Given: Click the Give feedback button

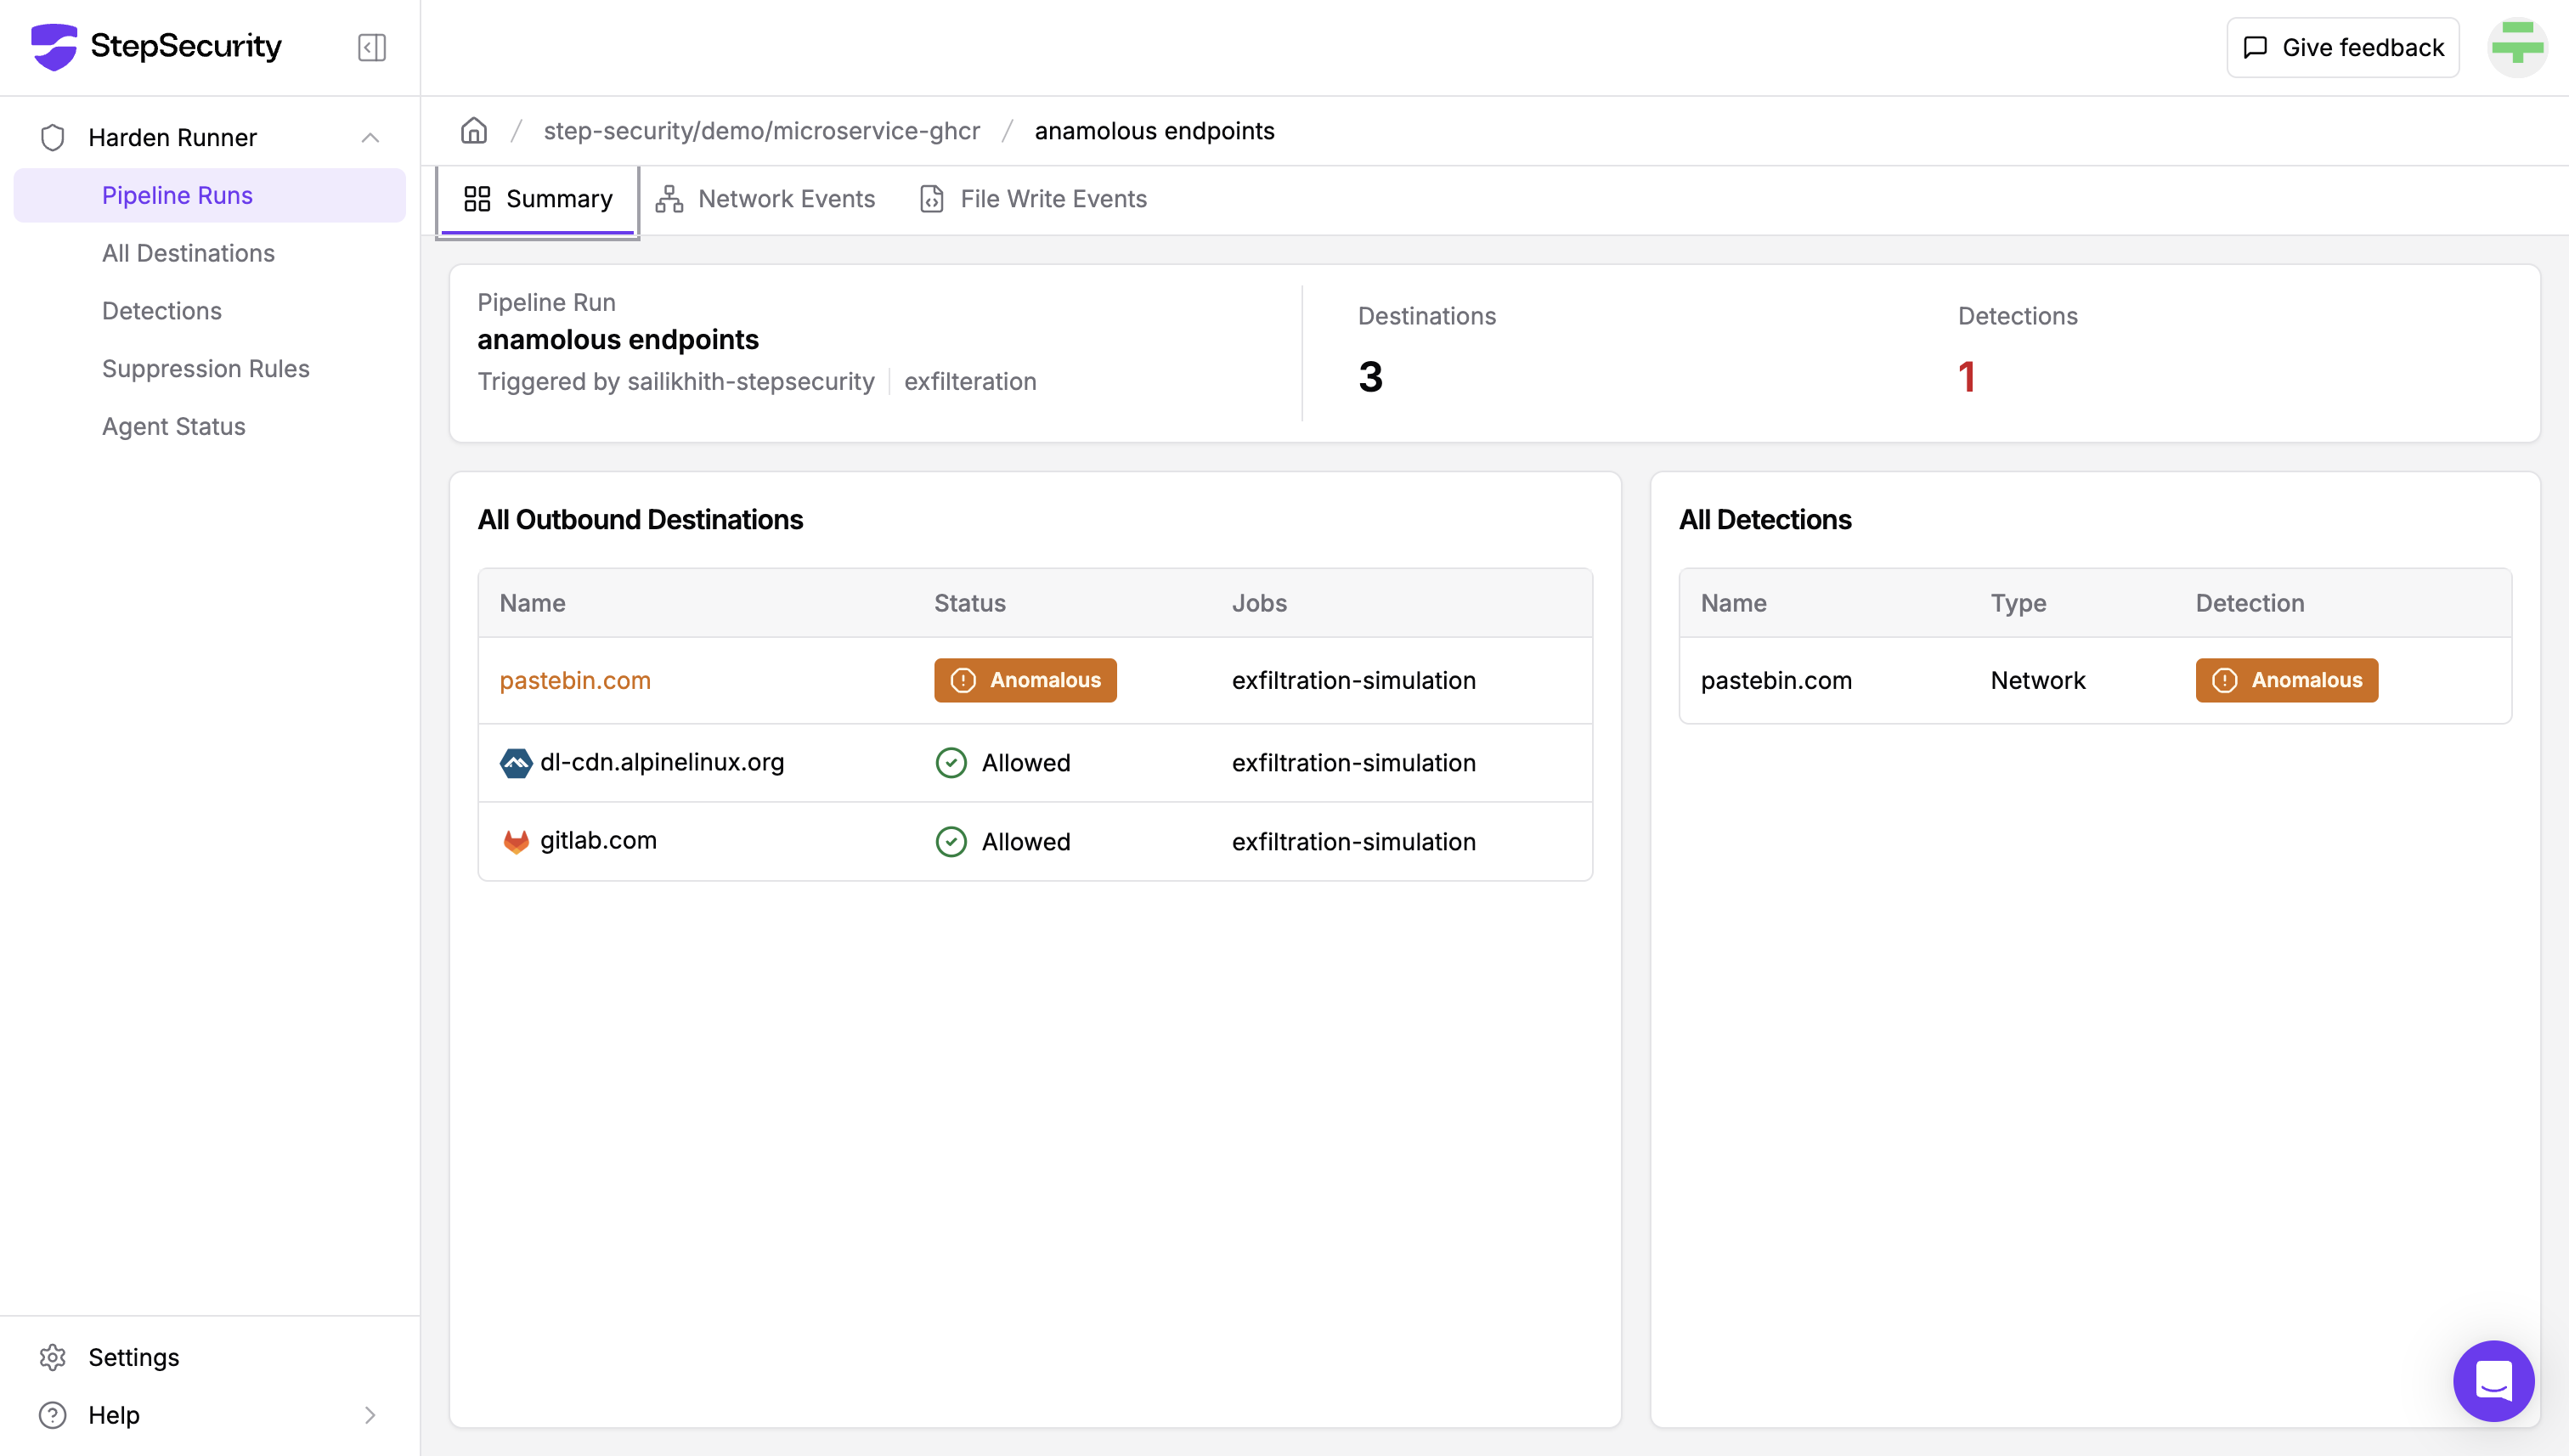Looking at the screenshot, I should click(2342, 47).
